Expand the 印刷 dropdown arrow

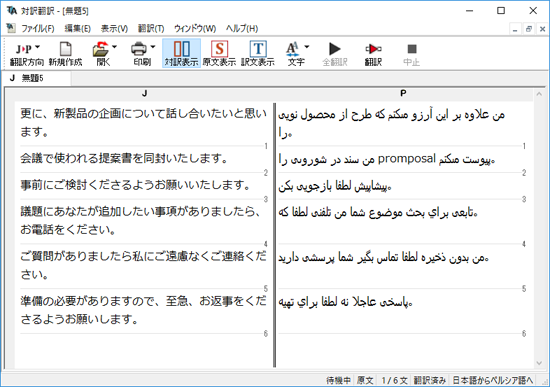pyautogui.click(x=153, y=47)
